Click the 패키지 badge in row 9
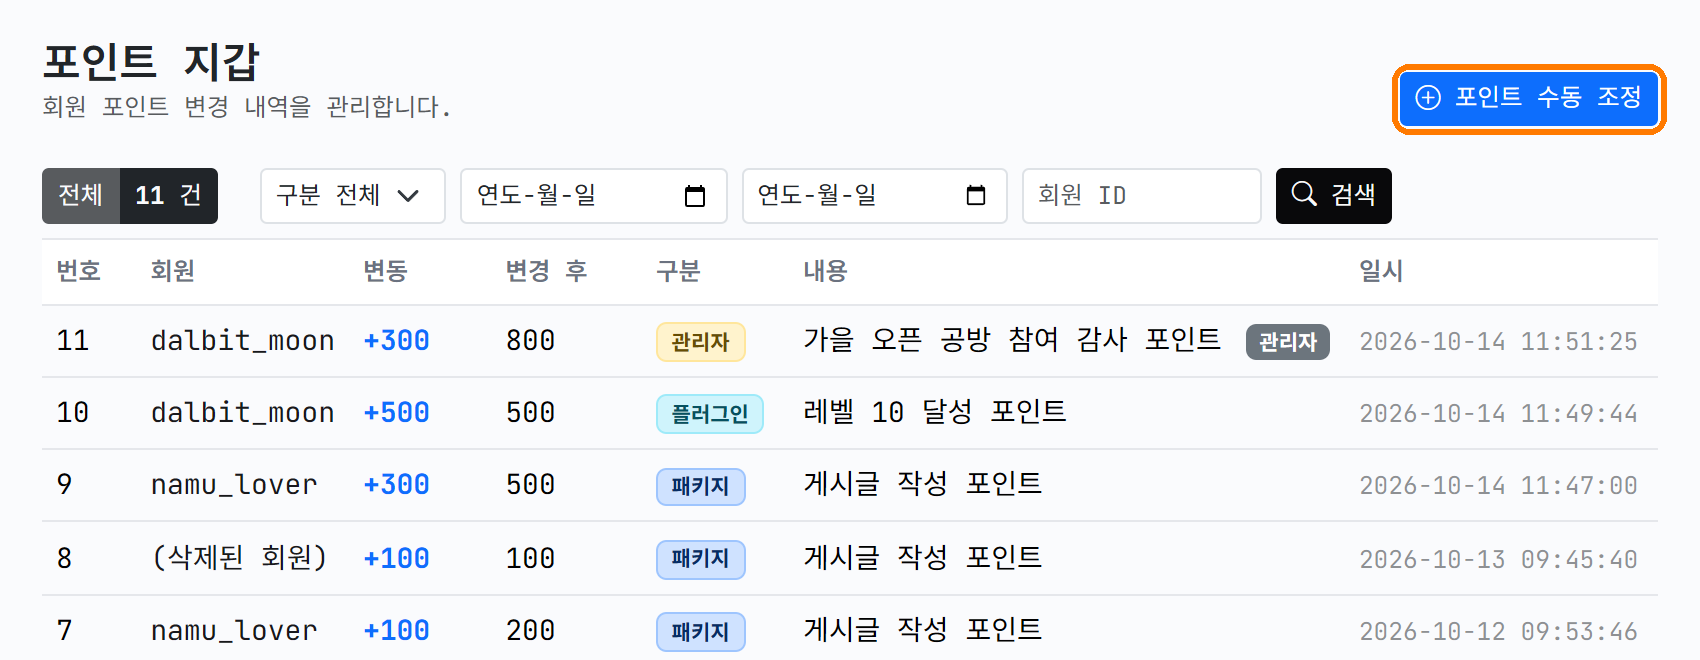This screenshot has height=660, width=1700. [700, 487]
